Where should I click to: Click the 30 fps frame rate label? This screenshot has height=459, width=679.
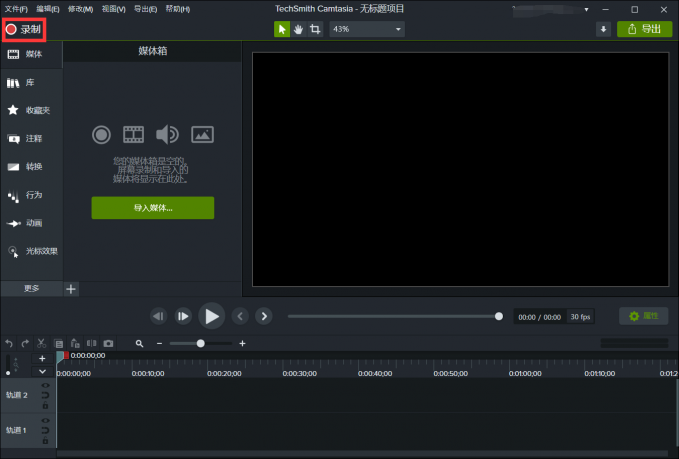point(580,317)
